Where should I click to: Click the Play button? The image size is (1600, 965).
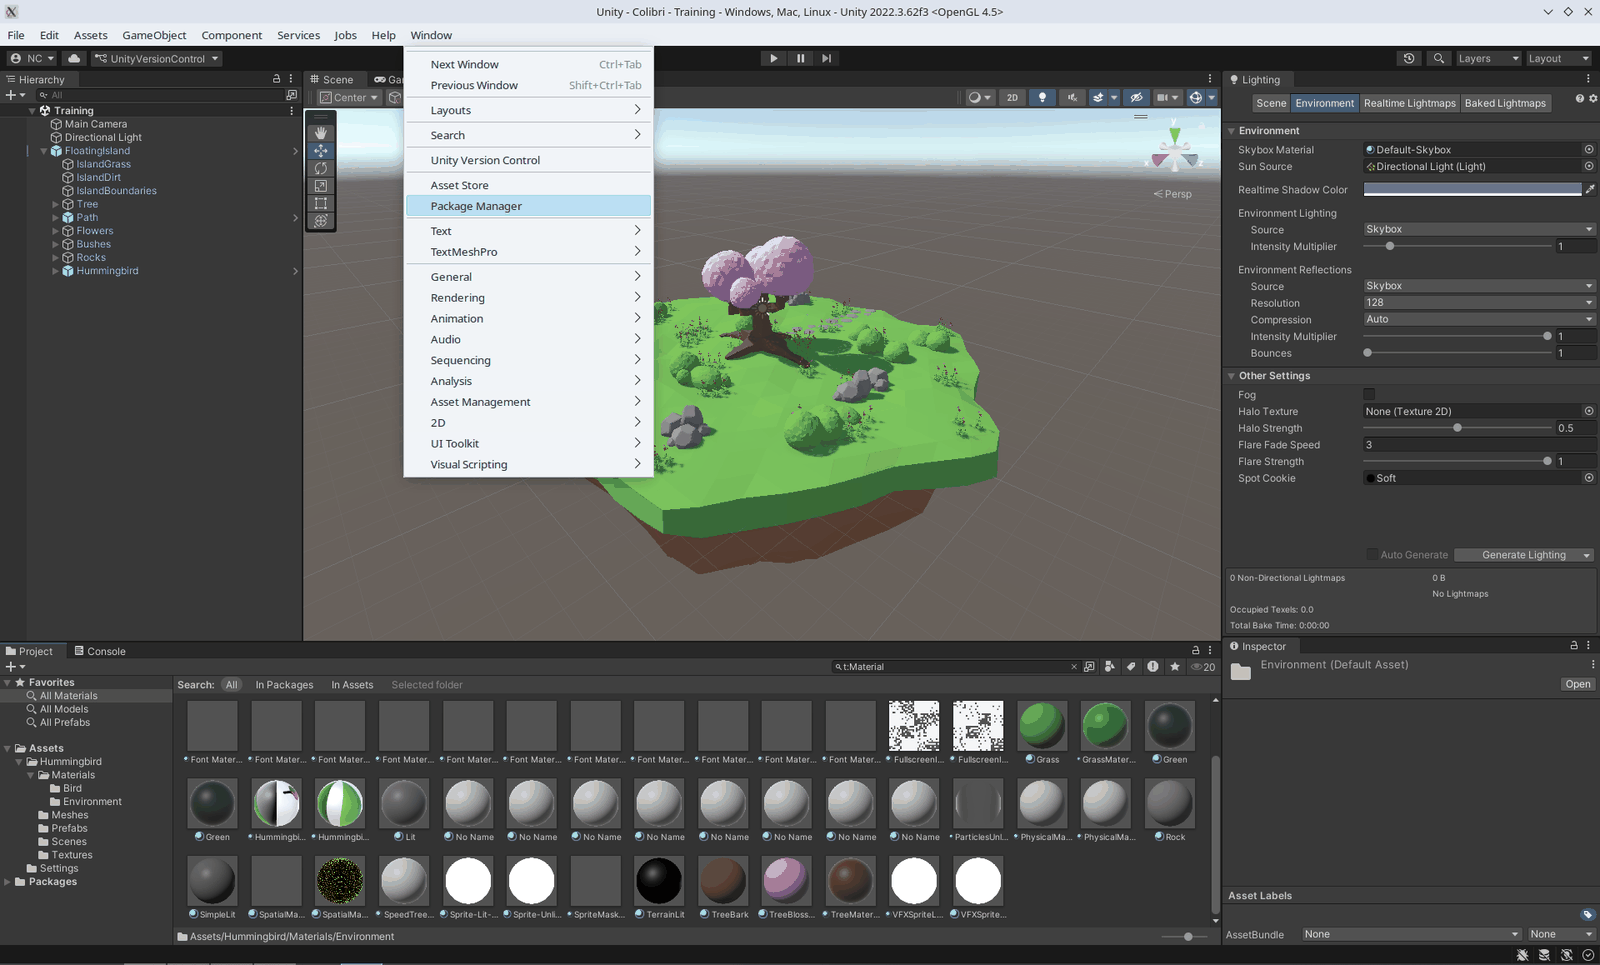pyautogui.click(x=773, y=58)
